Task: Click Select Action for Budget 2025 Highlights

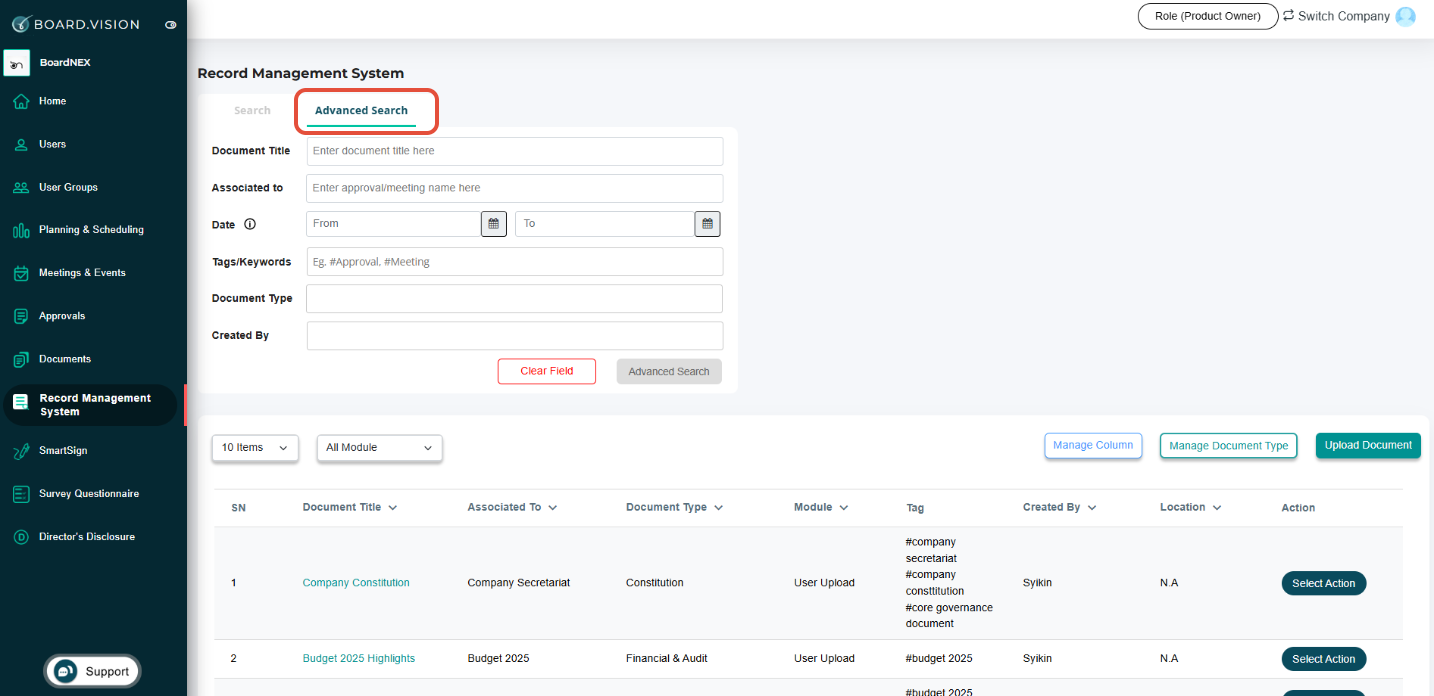Action: pos(1324,659)
